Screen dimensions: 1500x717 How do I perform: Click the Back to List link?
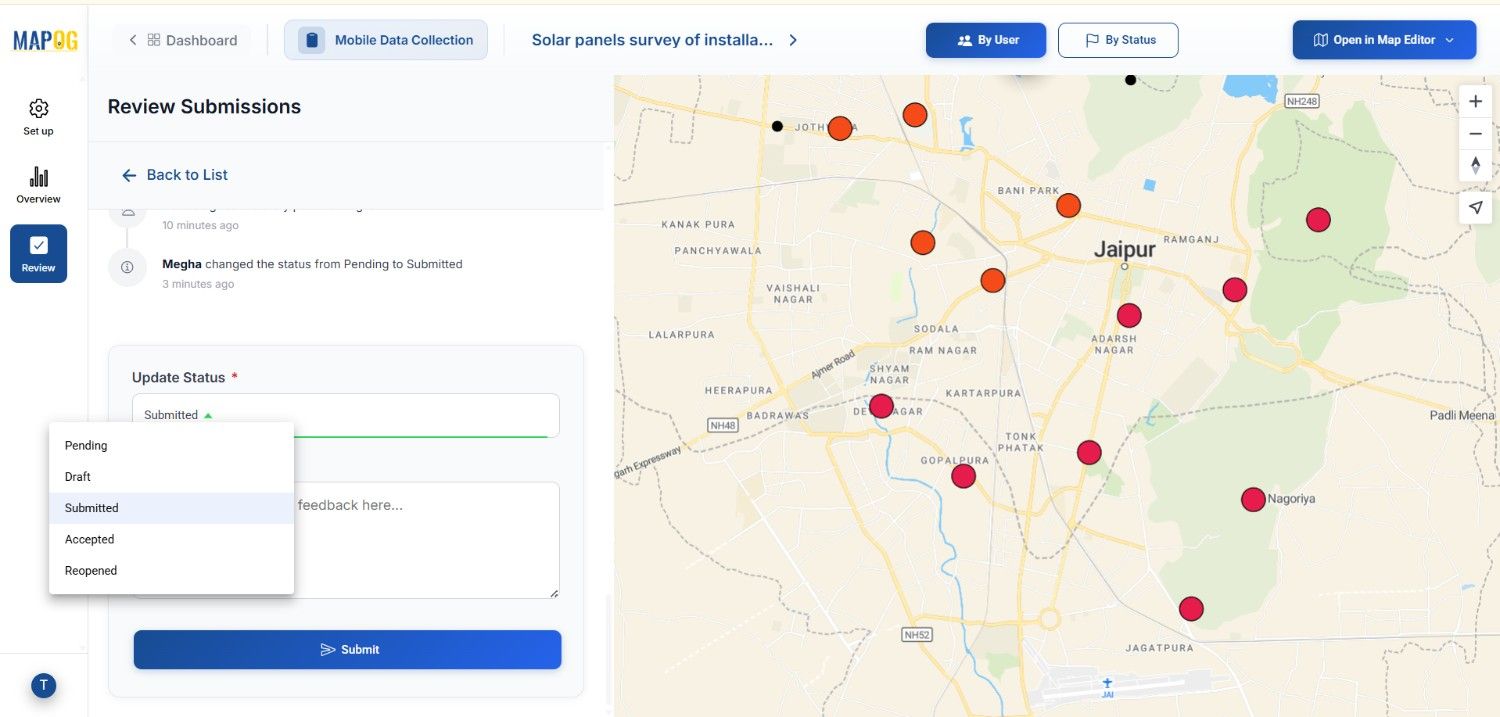tap(174, 174)
